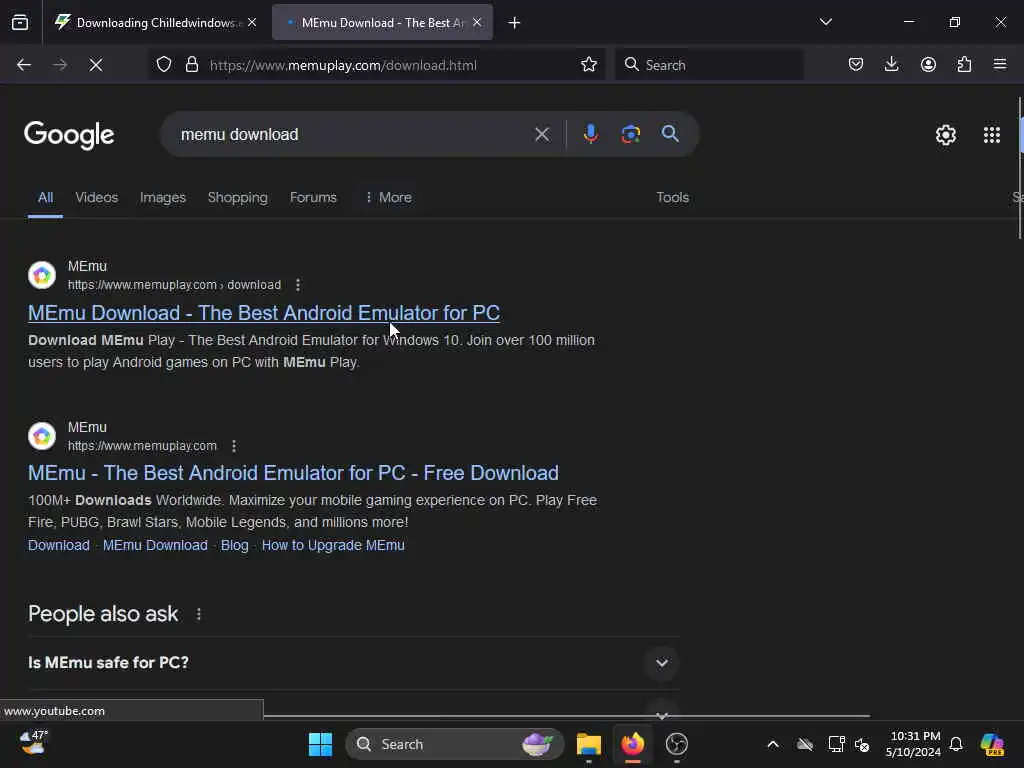Open Firefox application hamburger menu

(1000, 65)
